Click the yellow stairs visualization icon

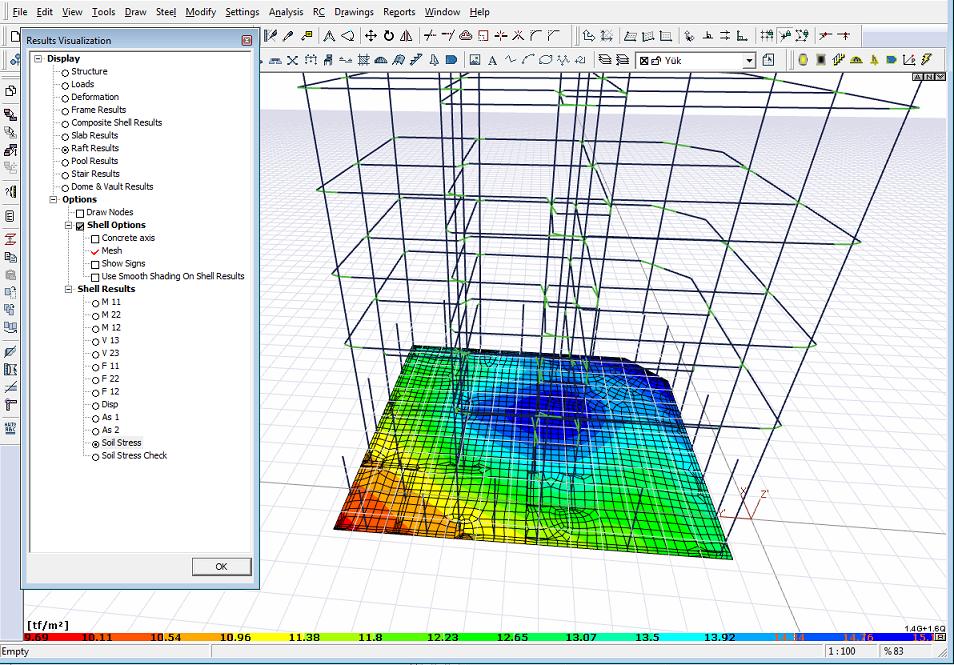pyautogui.click(x=838, y=60)
